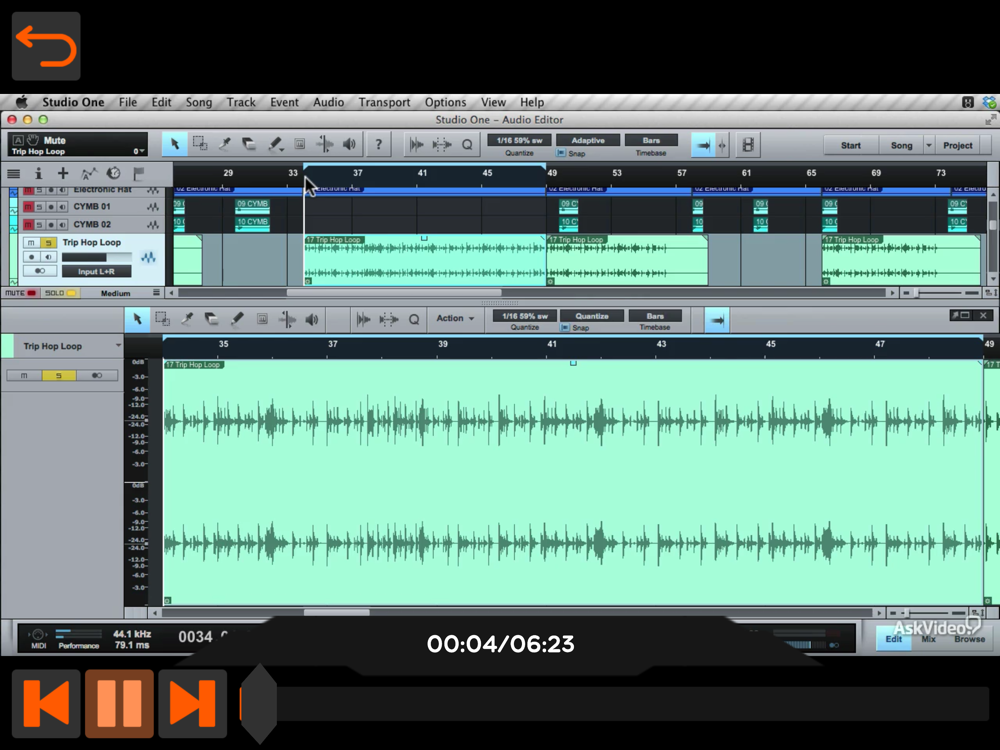This screenshot has width=1000, height=750.
Task: Solo the CYMB 02 track
Action: (39, 224)
